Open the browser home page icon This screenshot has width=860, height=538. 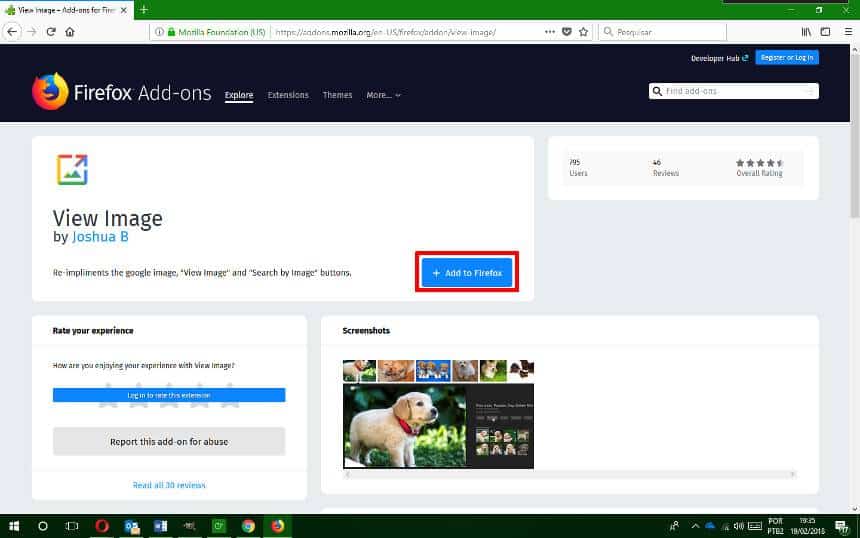70,32
